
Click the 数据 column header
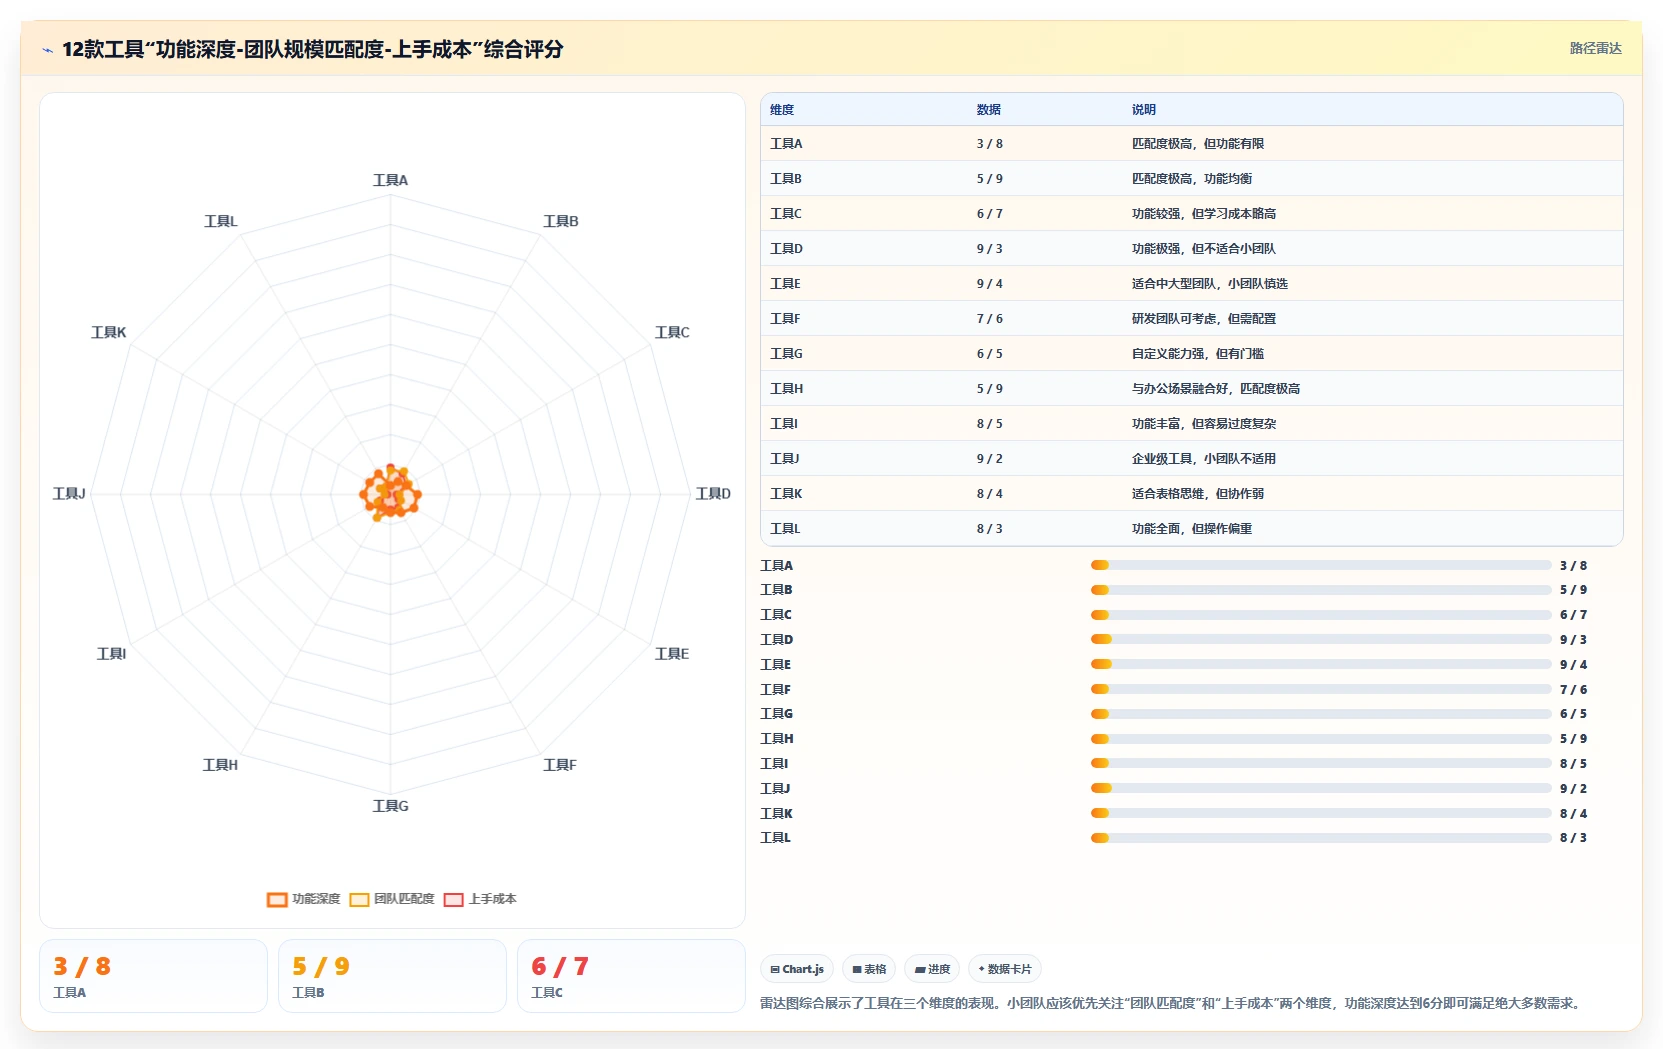point(989,110)
